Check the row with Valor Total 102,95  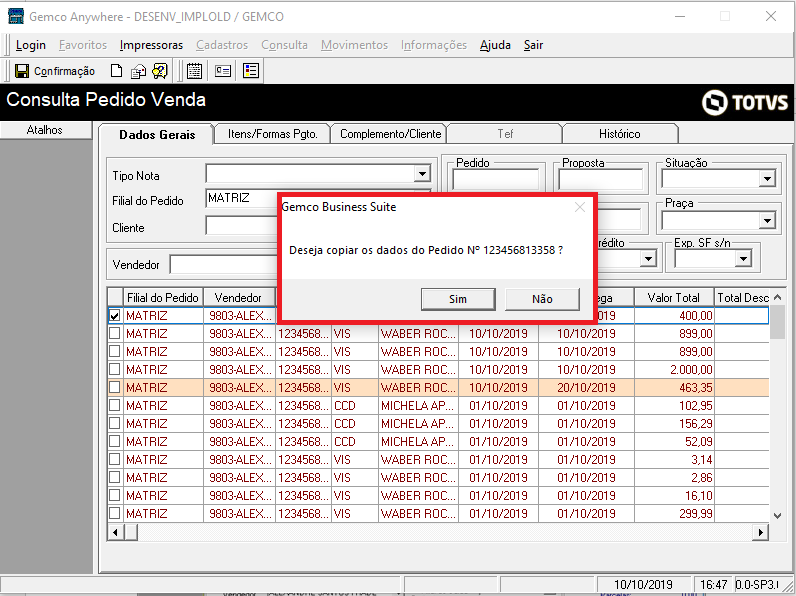click(x=115, y=406)
